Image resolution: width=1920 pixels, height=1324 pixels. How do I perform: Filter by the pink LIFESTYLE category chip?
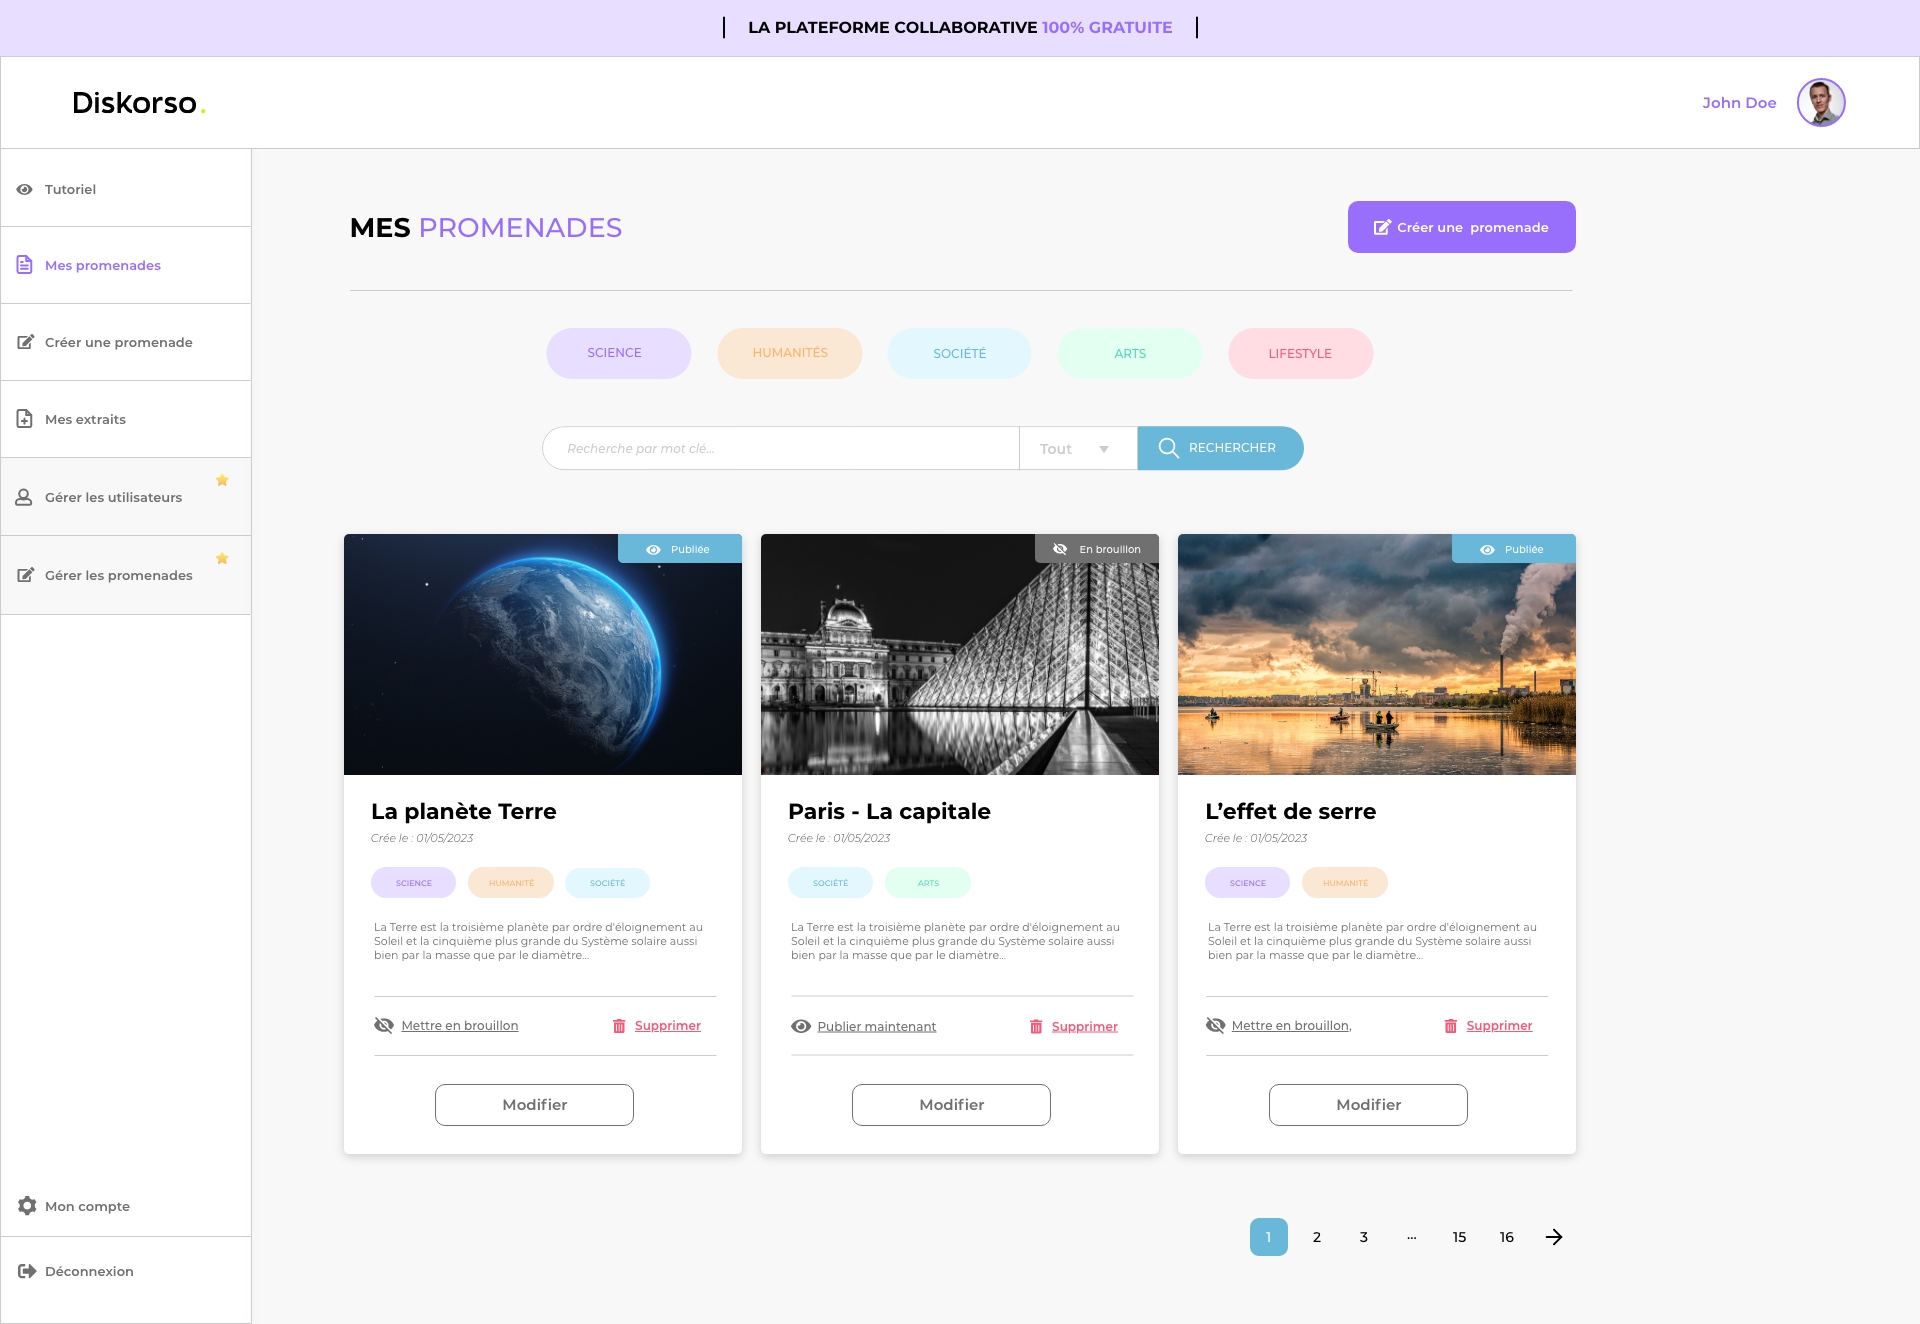(1300, 353)
